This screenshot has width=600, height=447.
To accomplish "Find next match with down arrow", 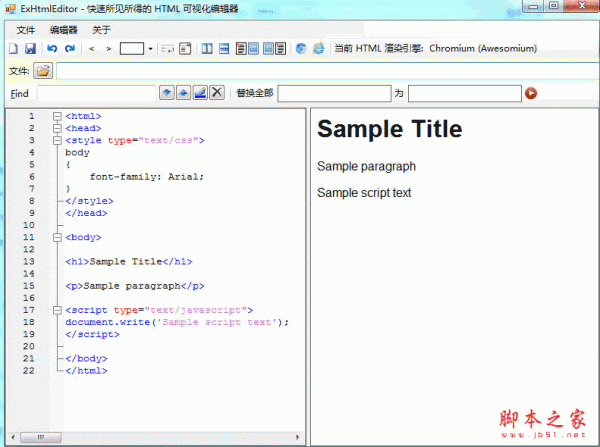I will (167, 93).
